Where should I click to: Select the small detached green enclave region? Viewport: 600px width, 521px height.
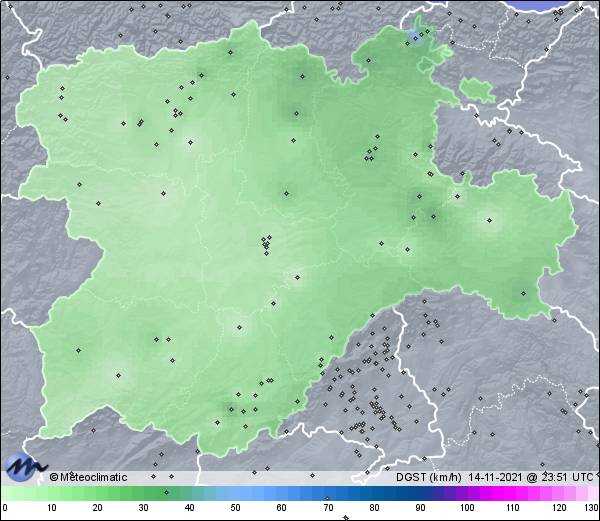(478, 90)
